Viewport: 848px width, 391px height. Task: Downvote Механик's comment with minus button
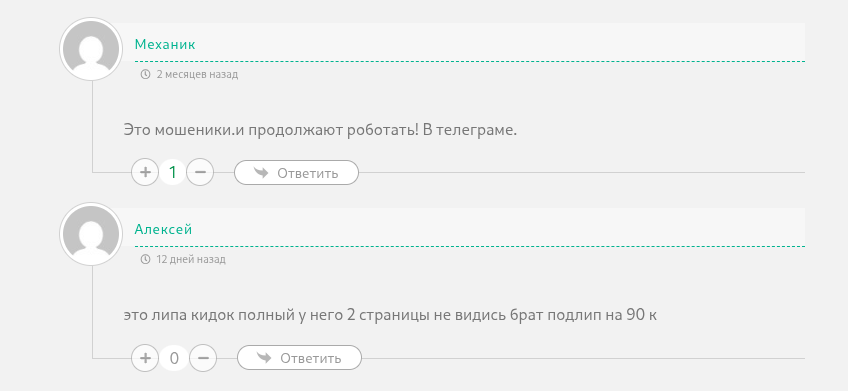(200, 173)
